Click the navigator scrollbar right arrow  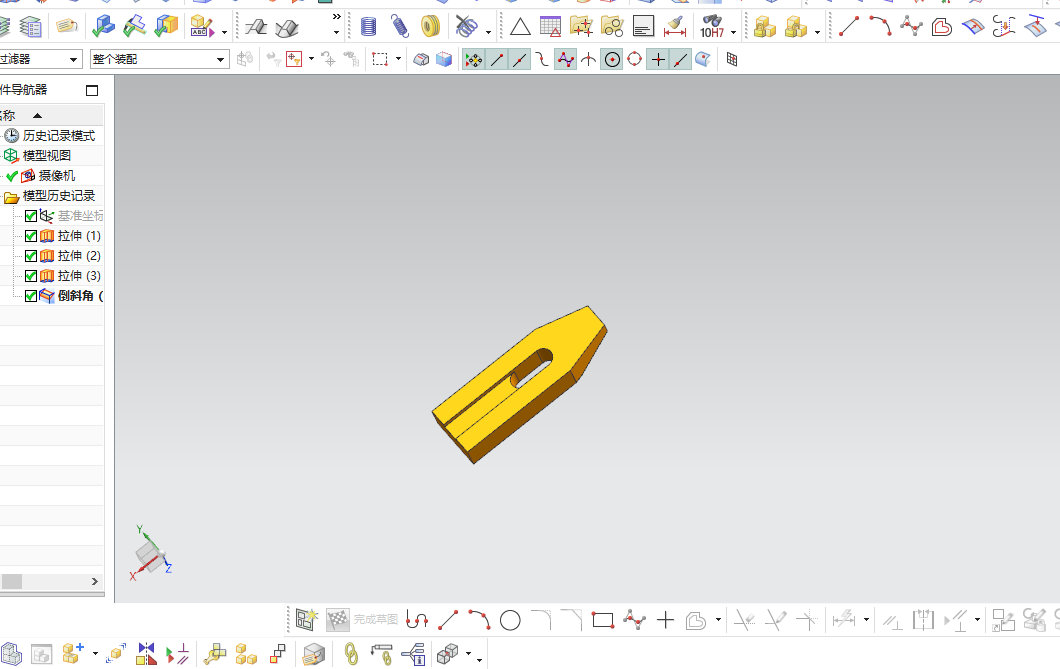pos(95,581)
